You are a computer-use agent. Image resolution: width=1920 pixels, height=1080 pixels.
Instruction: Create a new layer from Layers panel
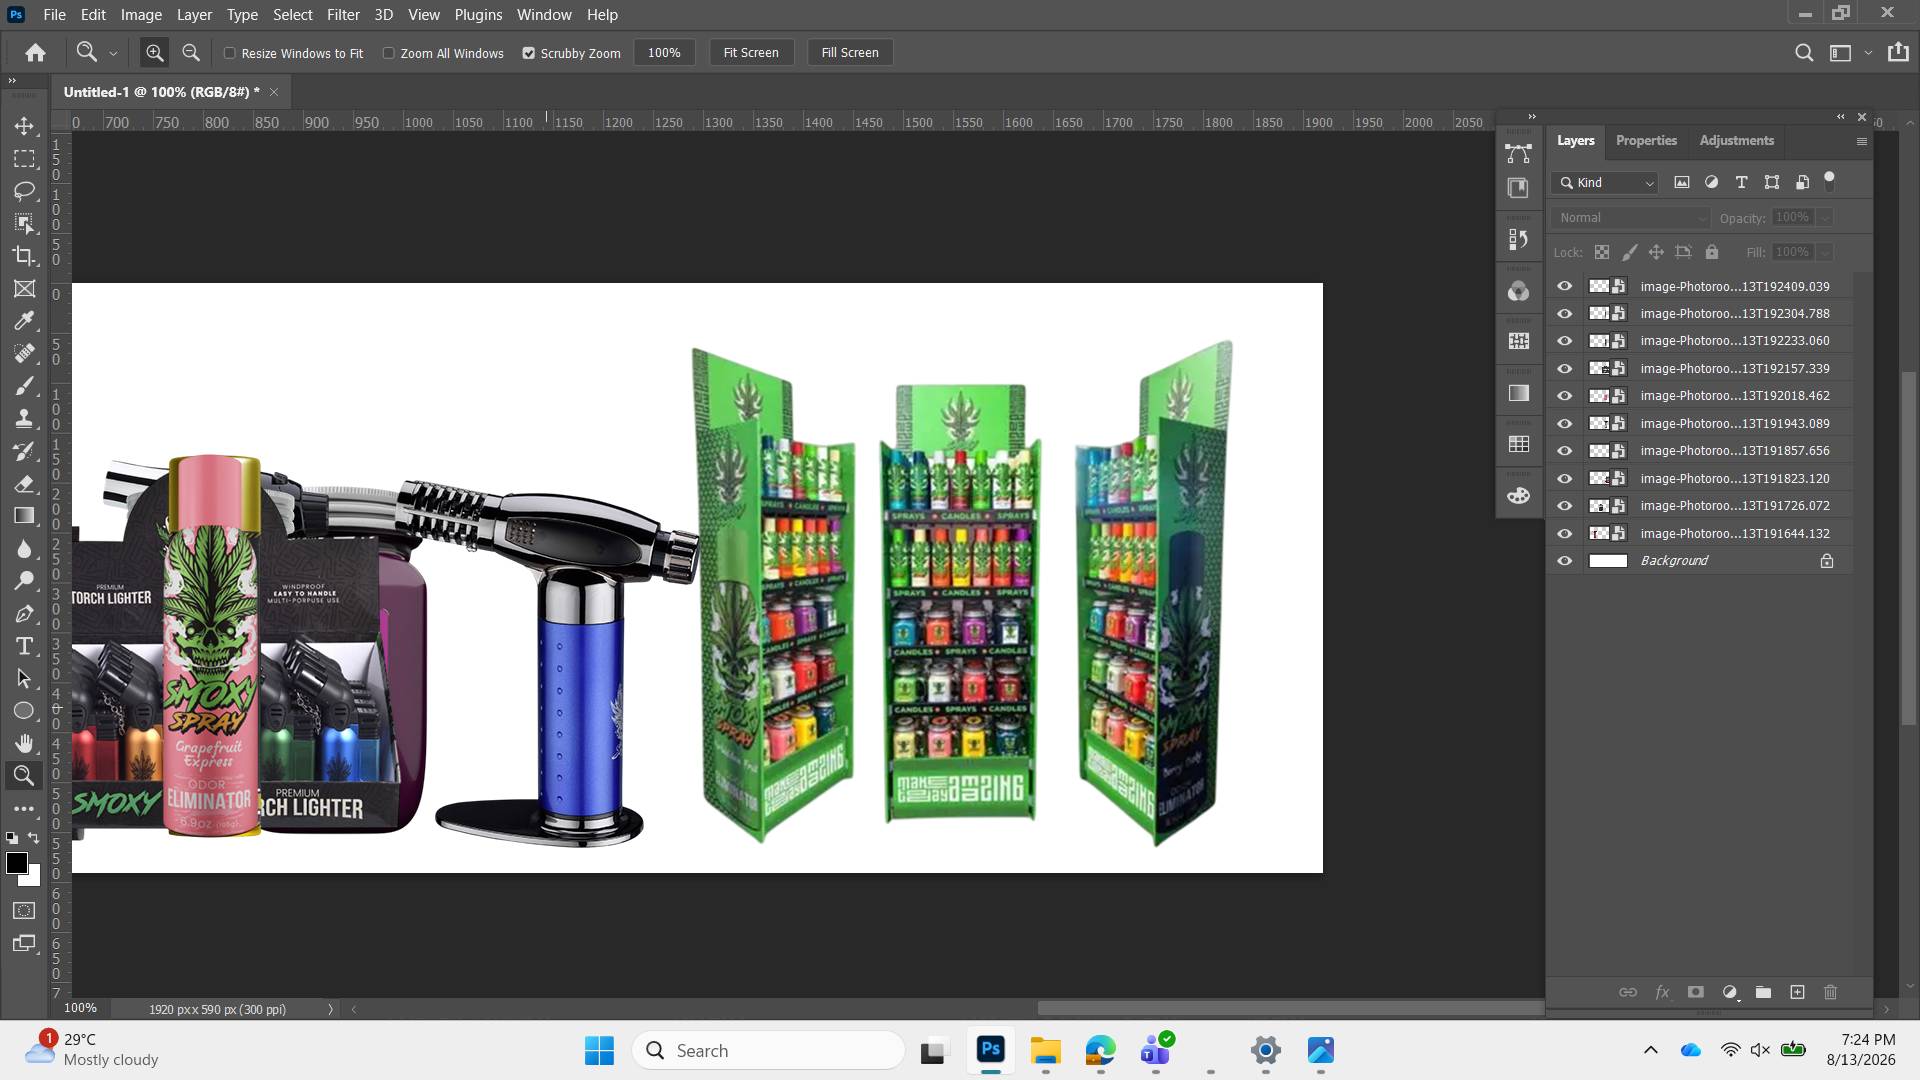(x=1797, y=992)
